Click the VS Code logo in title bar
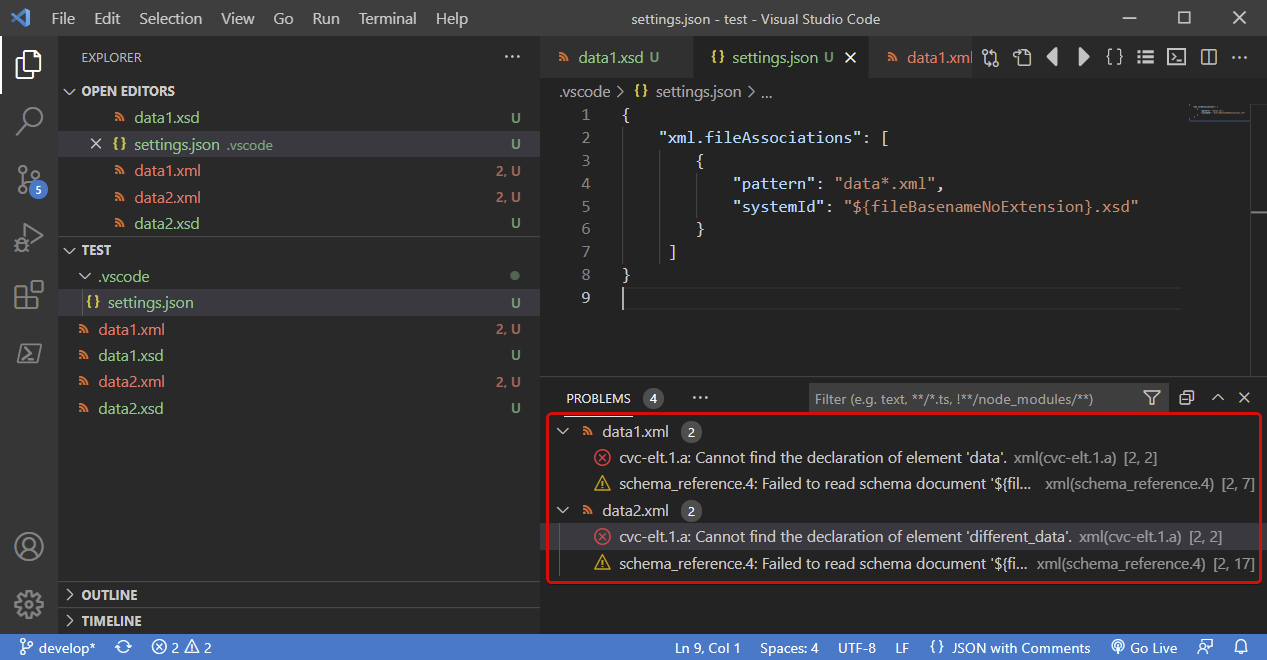 pyautogui.click(x=20, y=18)
